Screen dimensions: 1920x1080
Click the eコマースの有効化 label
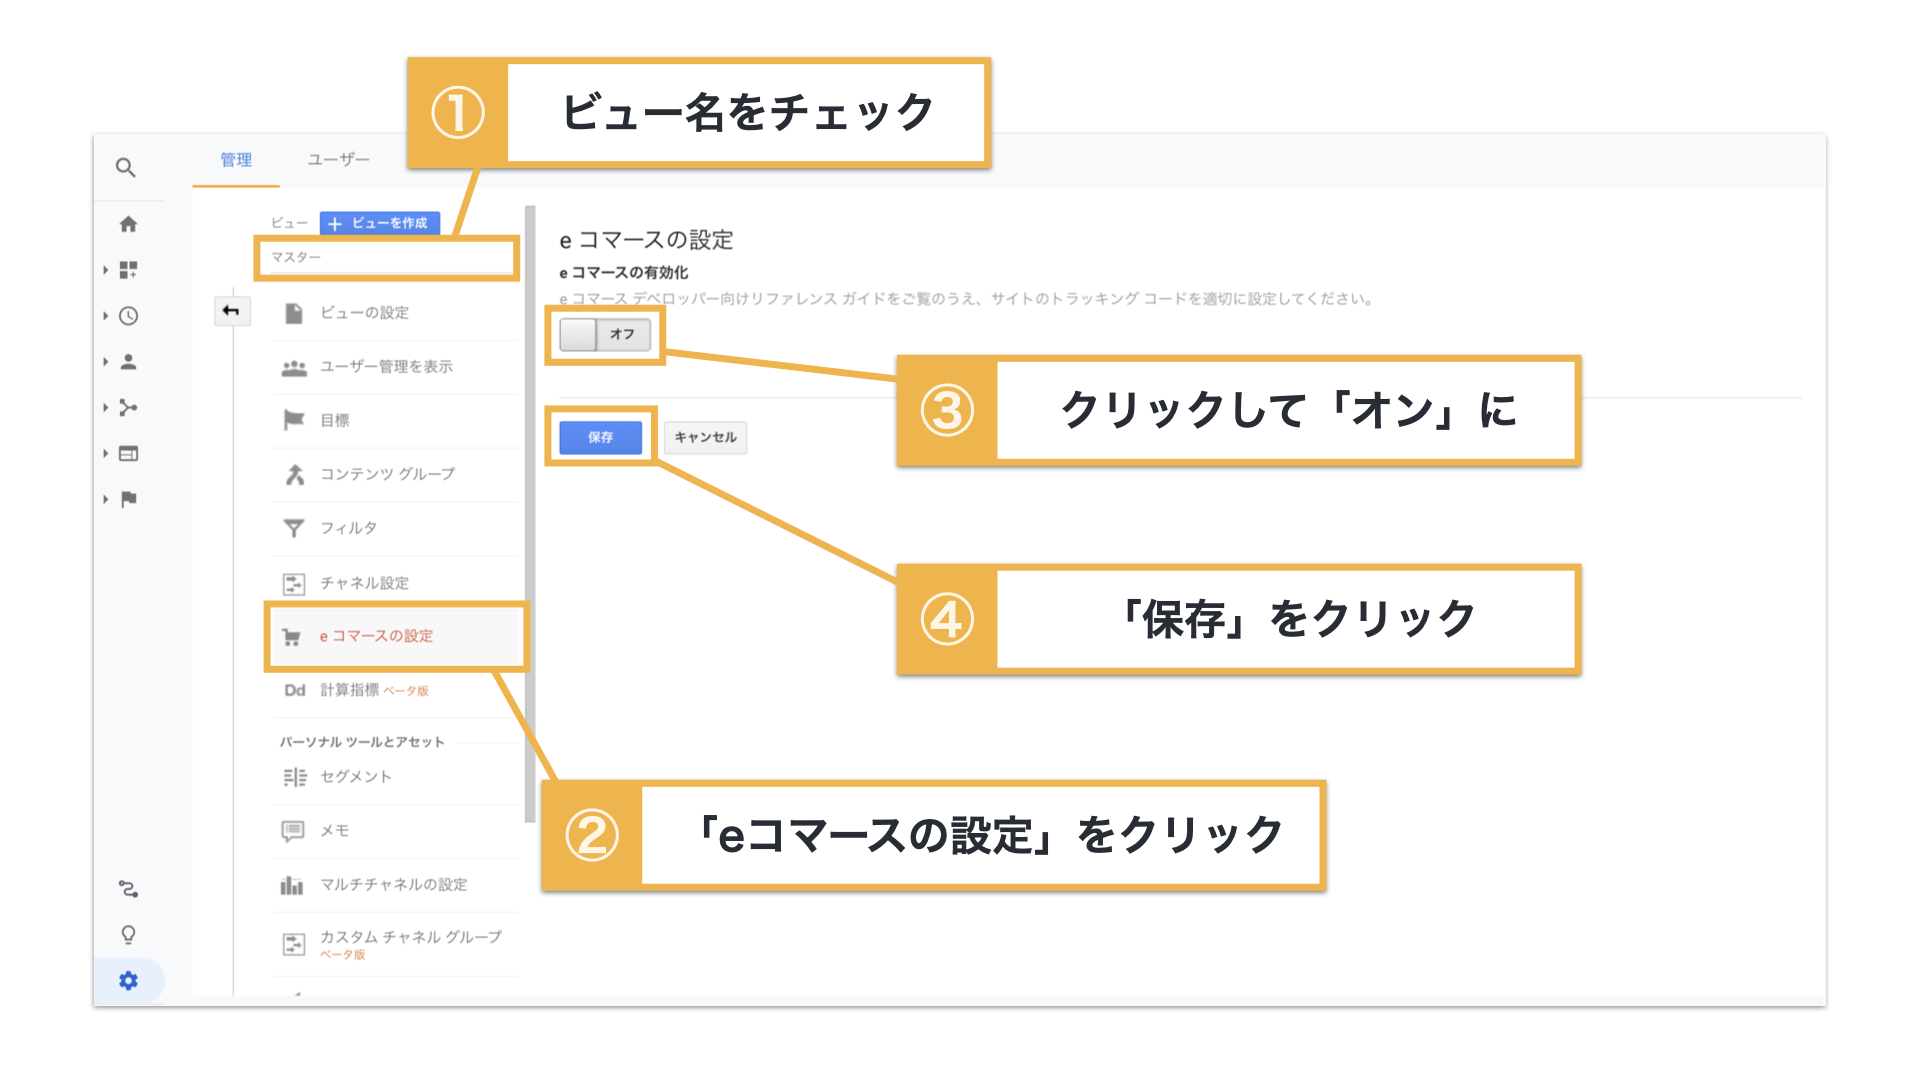click(623, 273)
